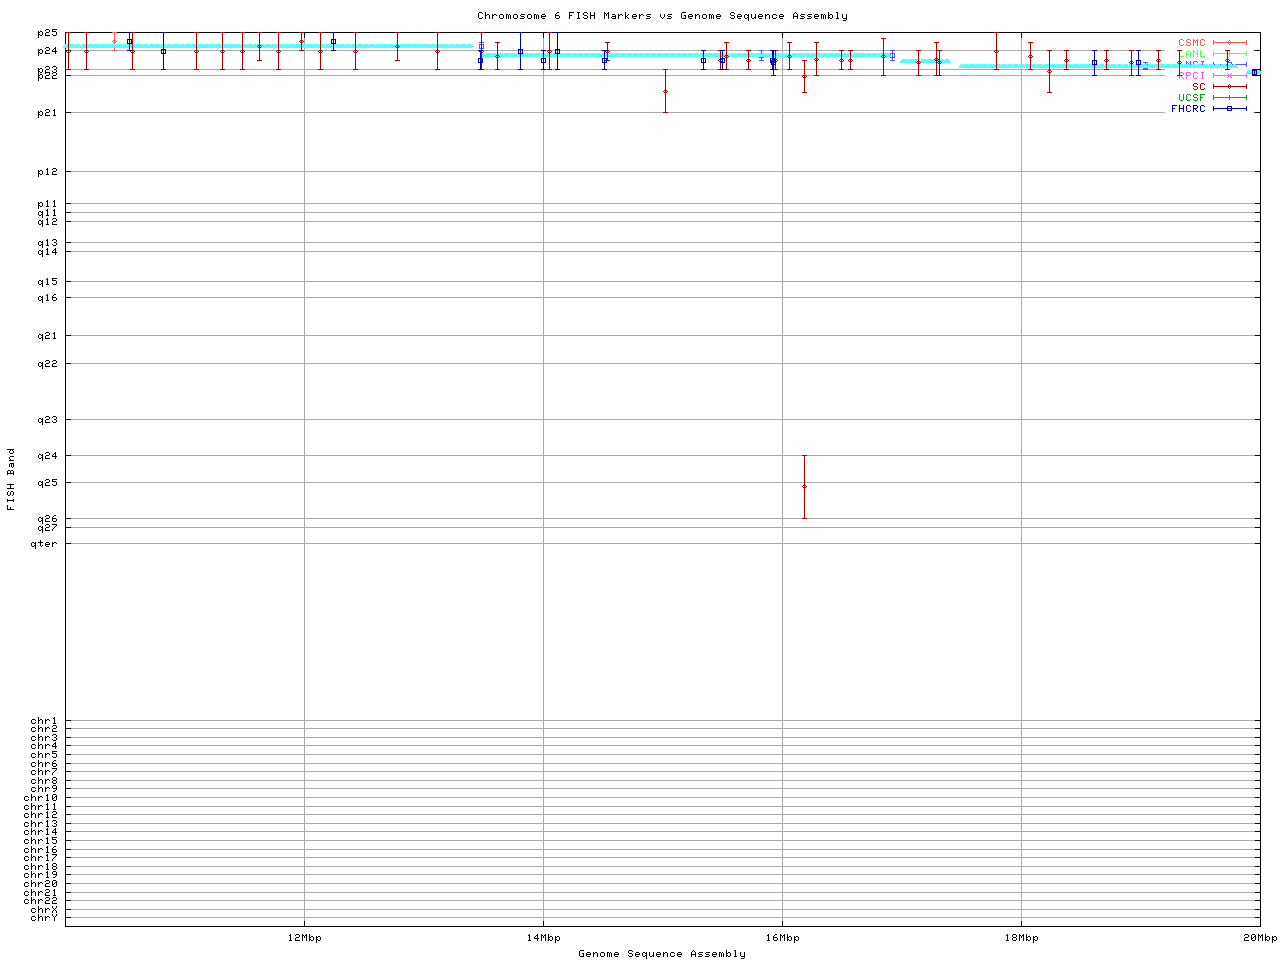This screenshot has height=960, width=1280.
Task: Click the vertical FISH Band axis title
Action: point(12,479)
